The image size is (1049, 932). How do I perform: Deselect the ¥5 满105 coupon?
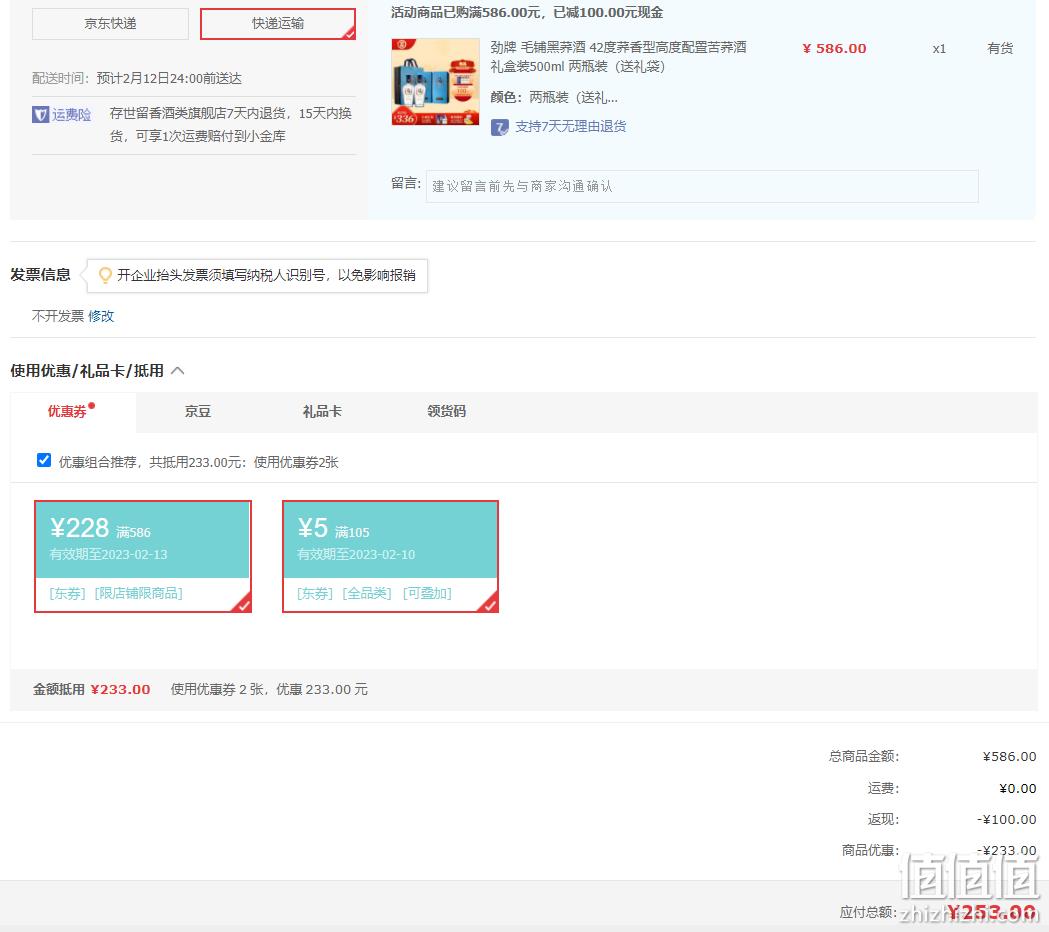(x=391, y=556)
